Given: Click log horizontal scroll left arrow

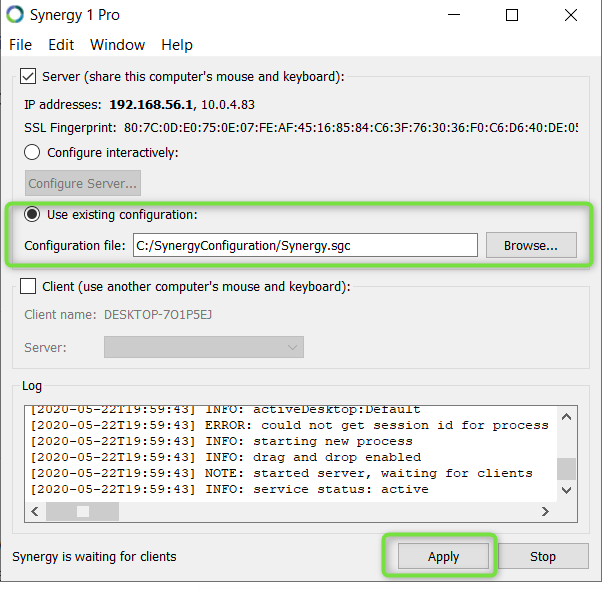Looking at the screenshot, I should [x=35, y=511].
